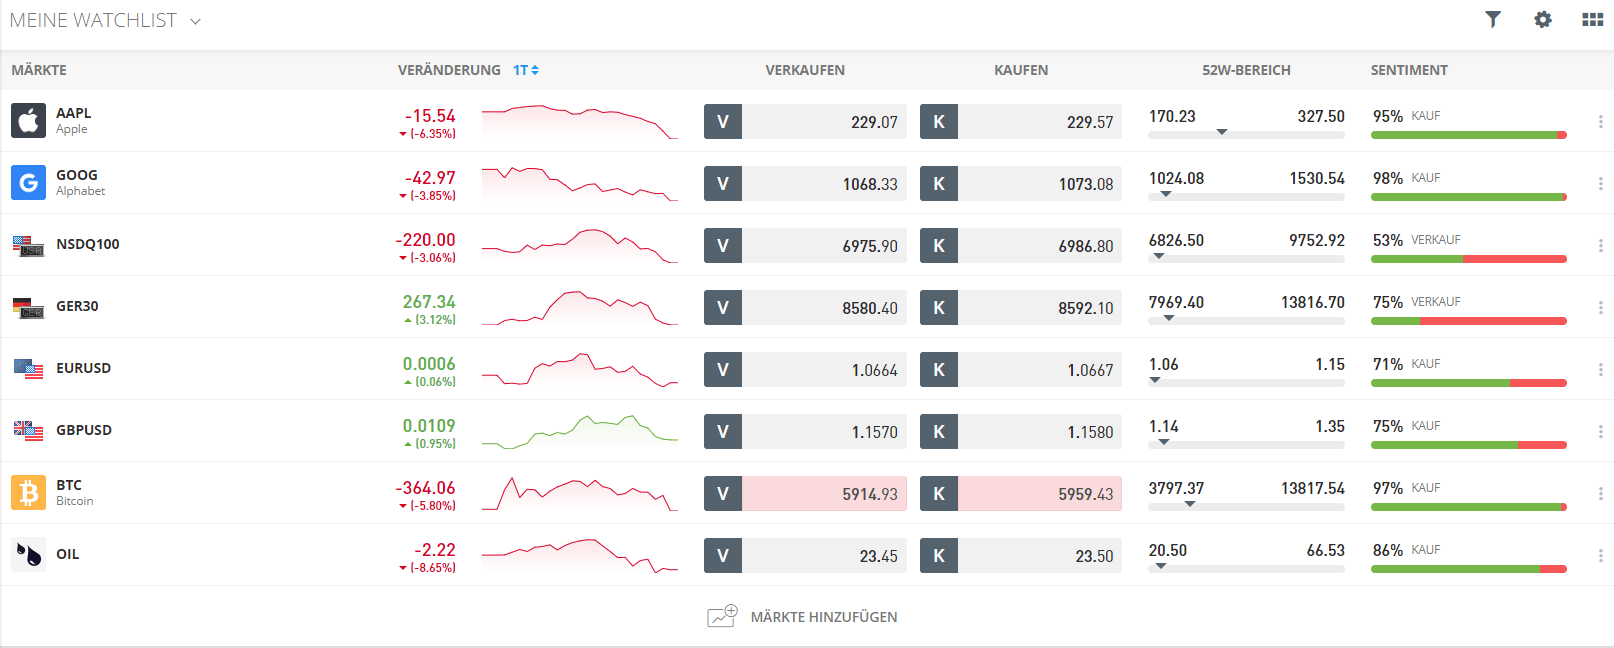Buy GOOG at 1073.08
This screenshot has height=648, width=1614.
(x=1021, y=184)
